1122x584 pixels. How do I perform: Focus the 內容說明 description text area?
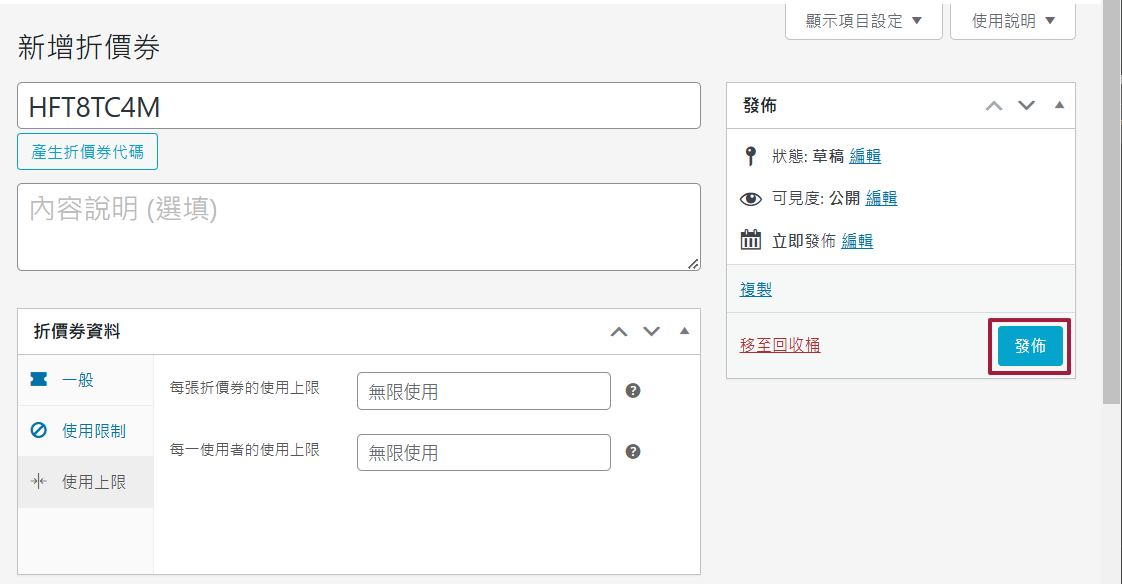tap(358, 227)
